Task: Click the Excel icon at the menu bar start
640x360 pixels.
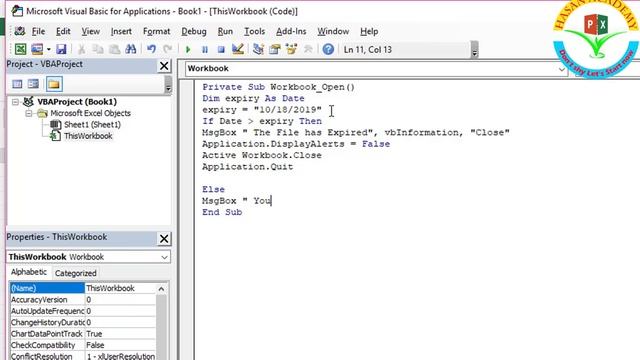Action: click(20, 31)
